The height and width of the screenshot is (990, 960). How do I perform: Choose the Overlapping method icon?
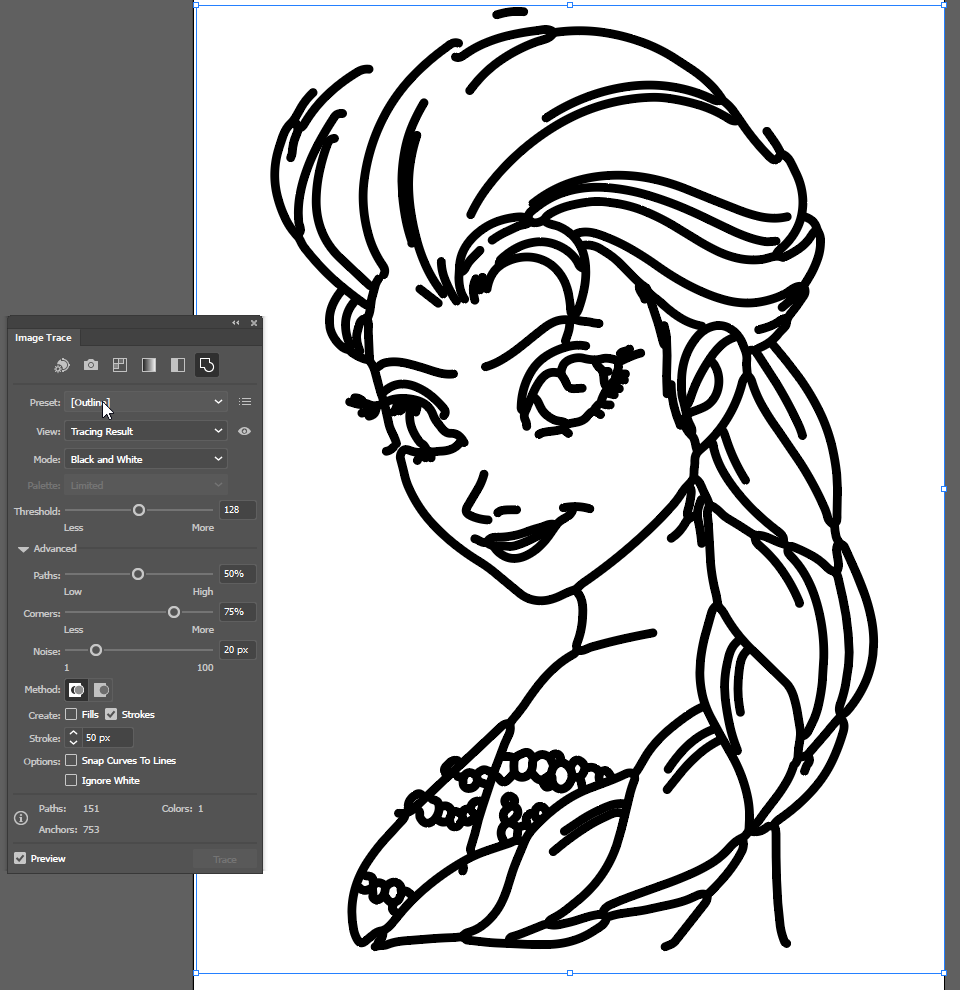click(x=101, y=689)
